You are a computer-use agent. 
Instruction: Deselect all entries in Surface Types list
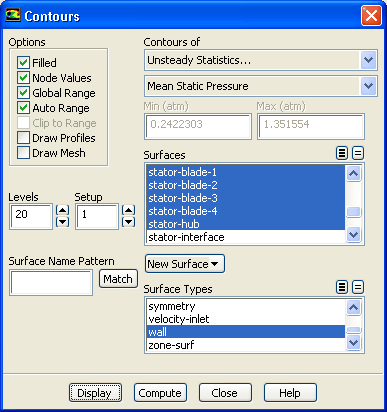358,287
